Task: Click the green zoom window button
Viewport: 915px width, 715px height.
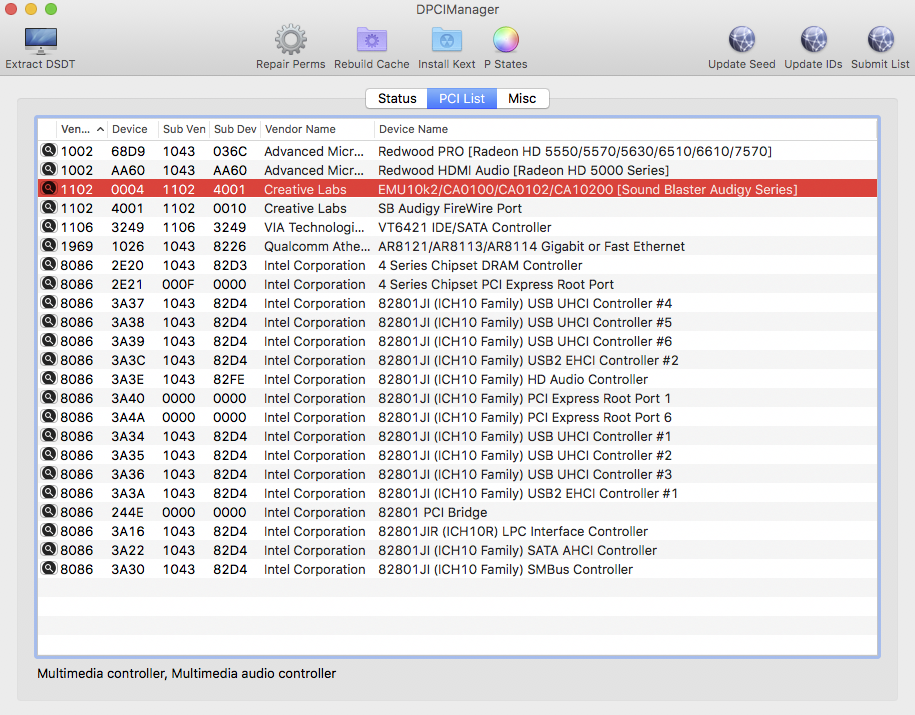Action: coord(51,9)
